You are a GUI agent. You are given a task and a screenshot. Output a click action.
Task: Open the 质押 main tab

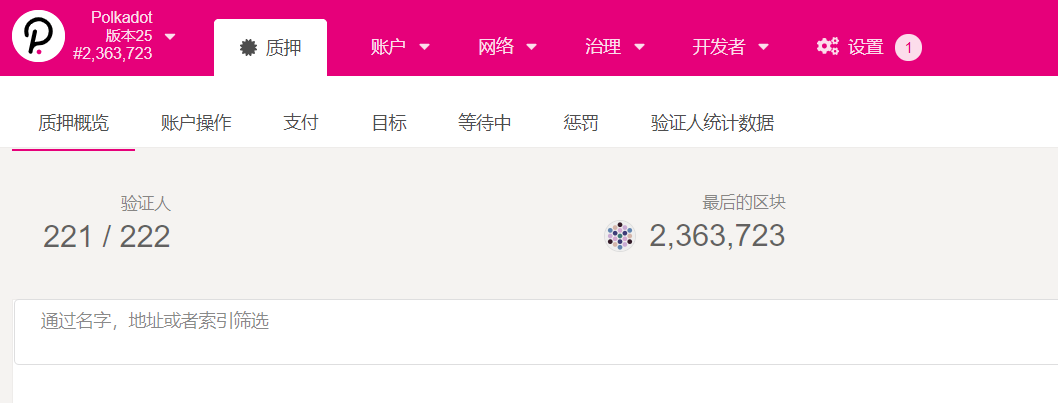271,47
